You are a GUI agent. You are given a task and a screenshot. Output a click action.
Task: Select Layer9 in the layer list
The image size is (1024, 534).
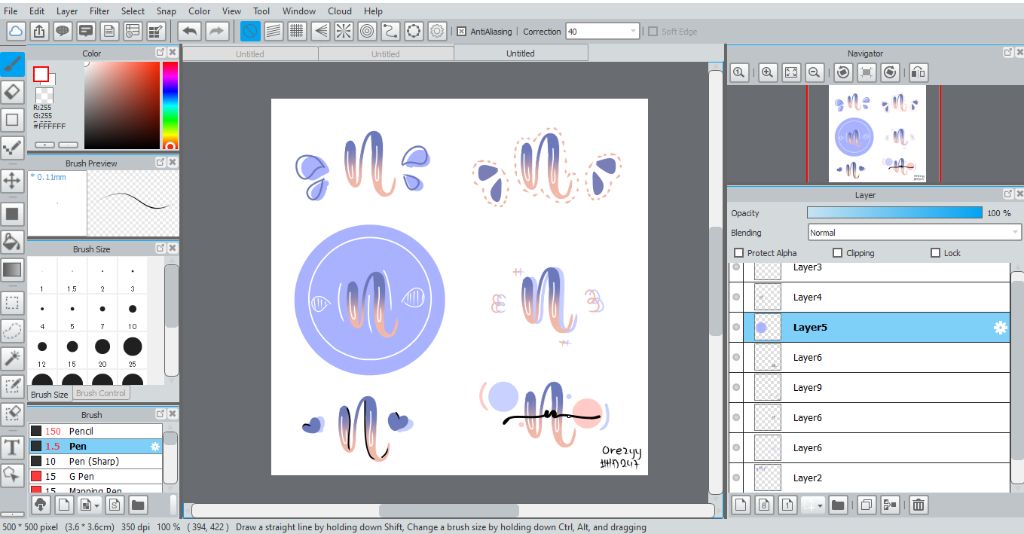tap(878, 388)
